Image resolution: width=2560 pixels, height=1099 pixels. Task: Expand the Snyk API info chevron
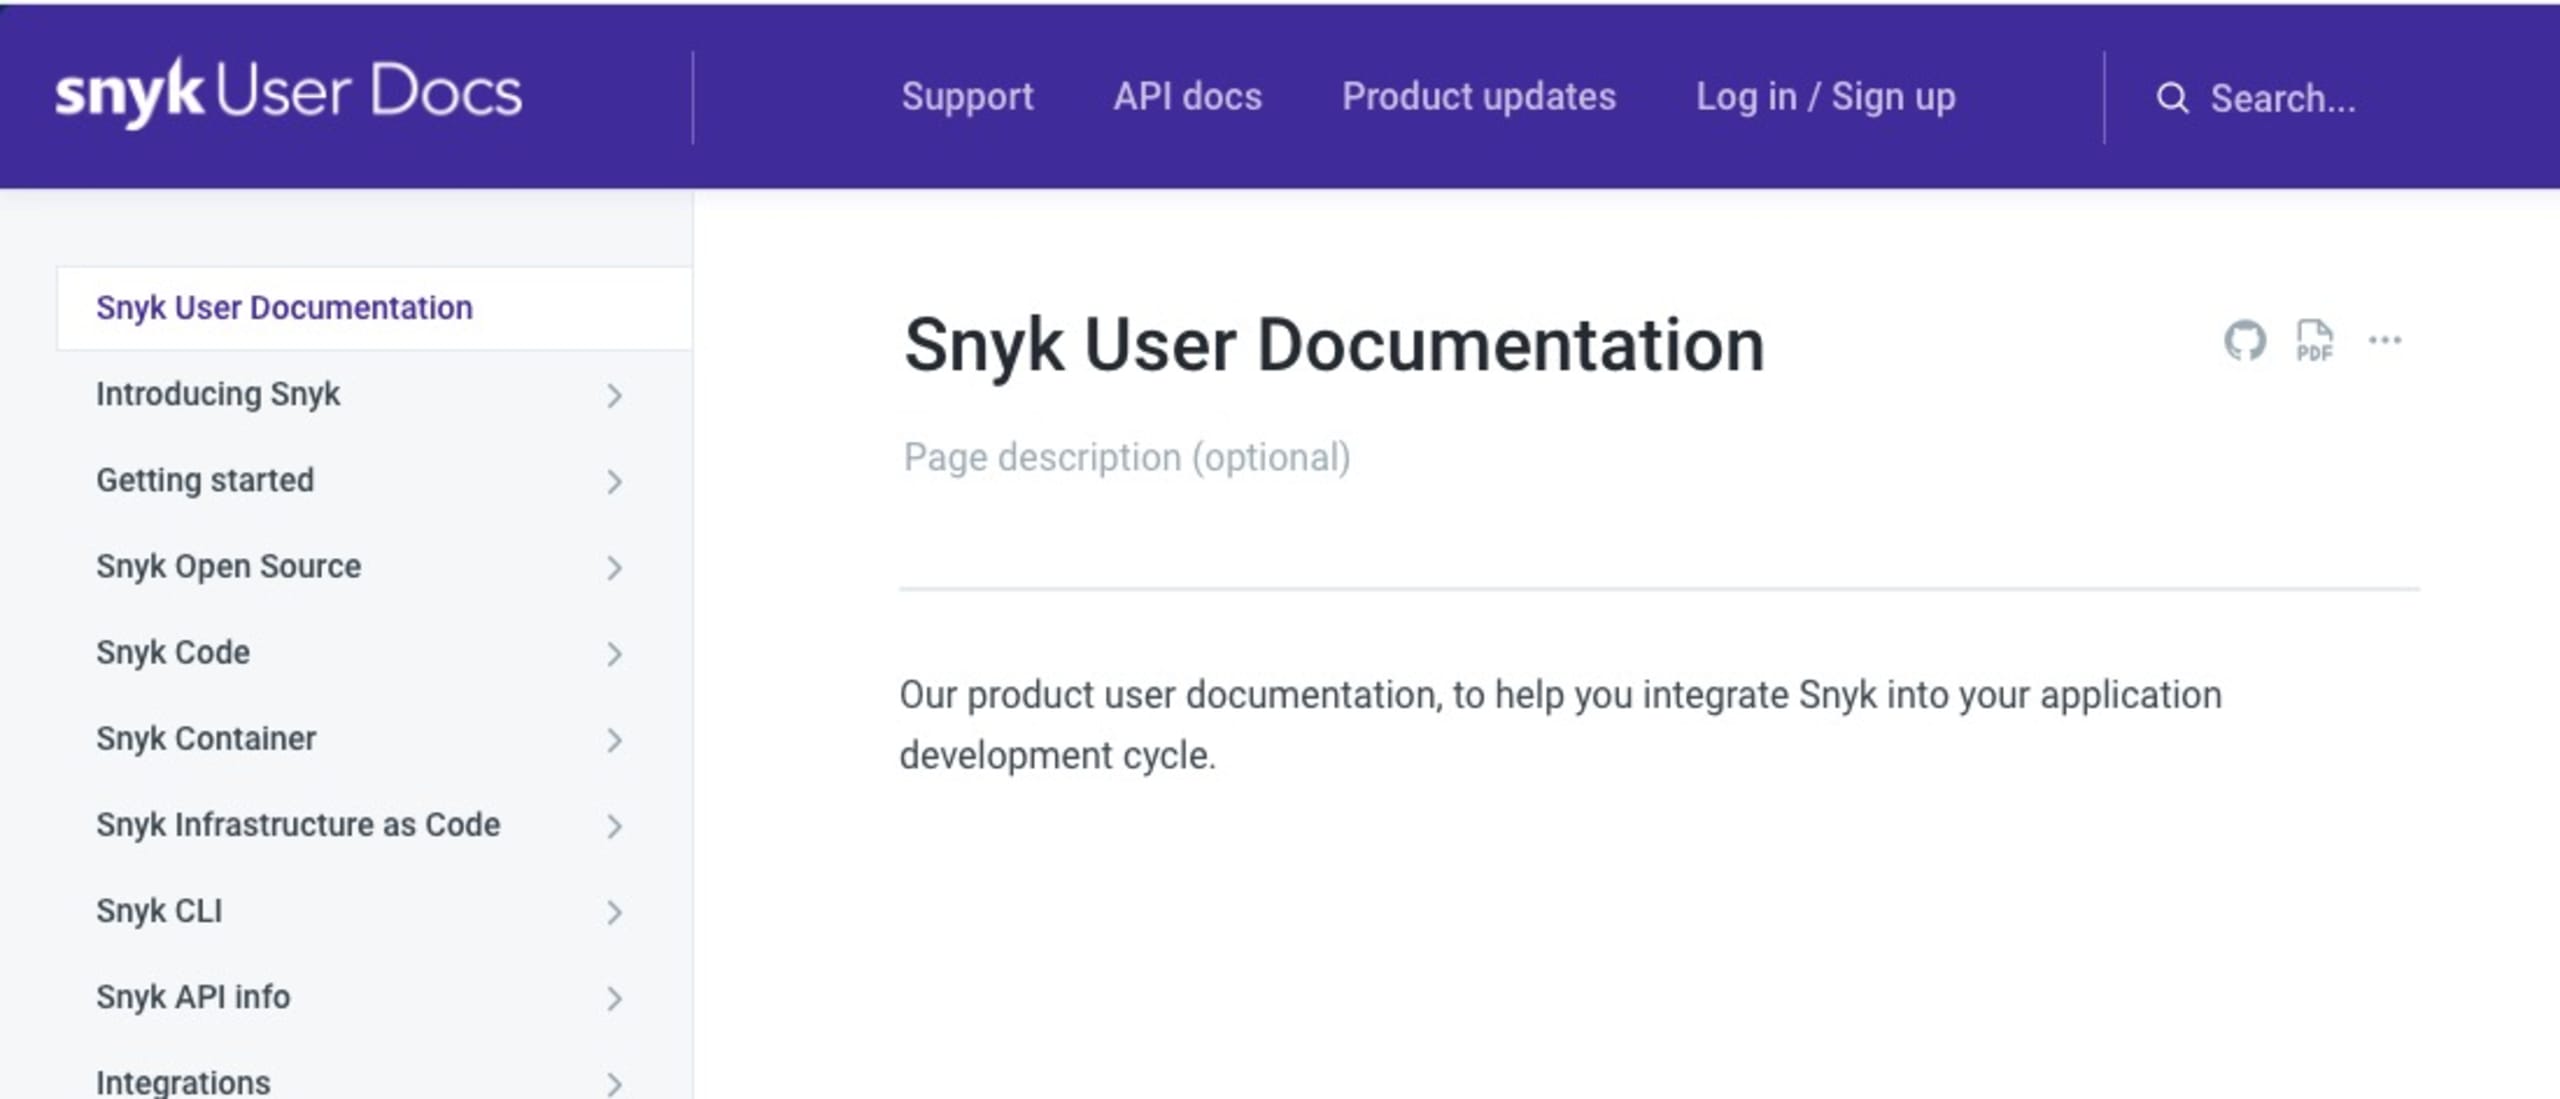(x=614, y=997)
